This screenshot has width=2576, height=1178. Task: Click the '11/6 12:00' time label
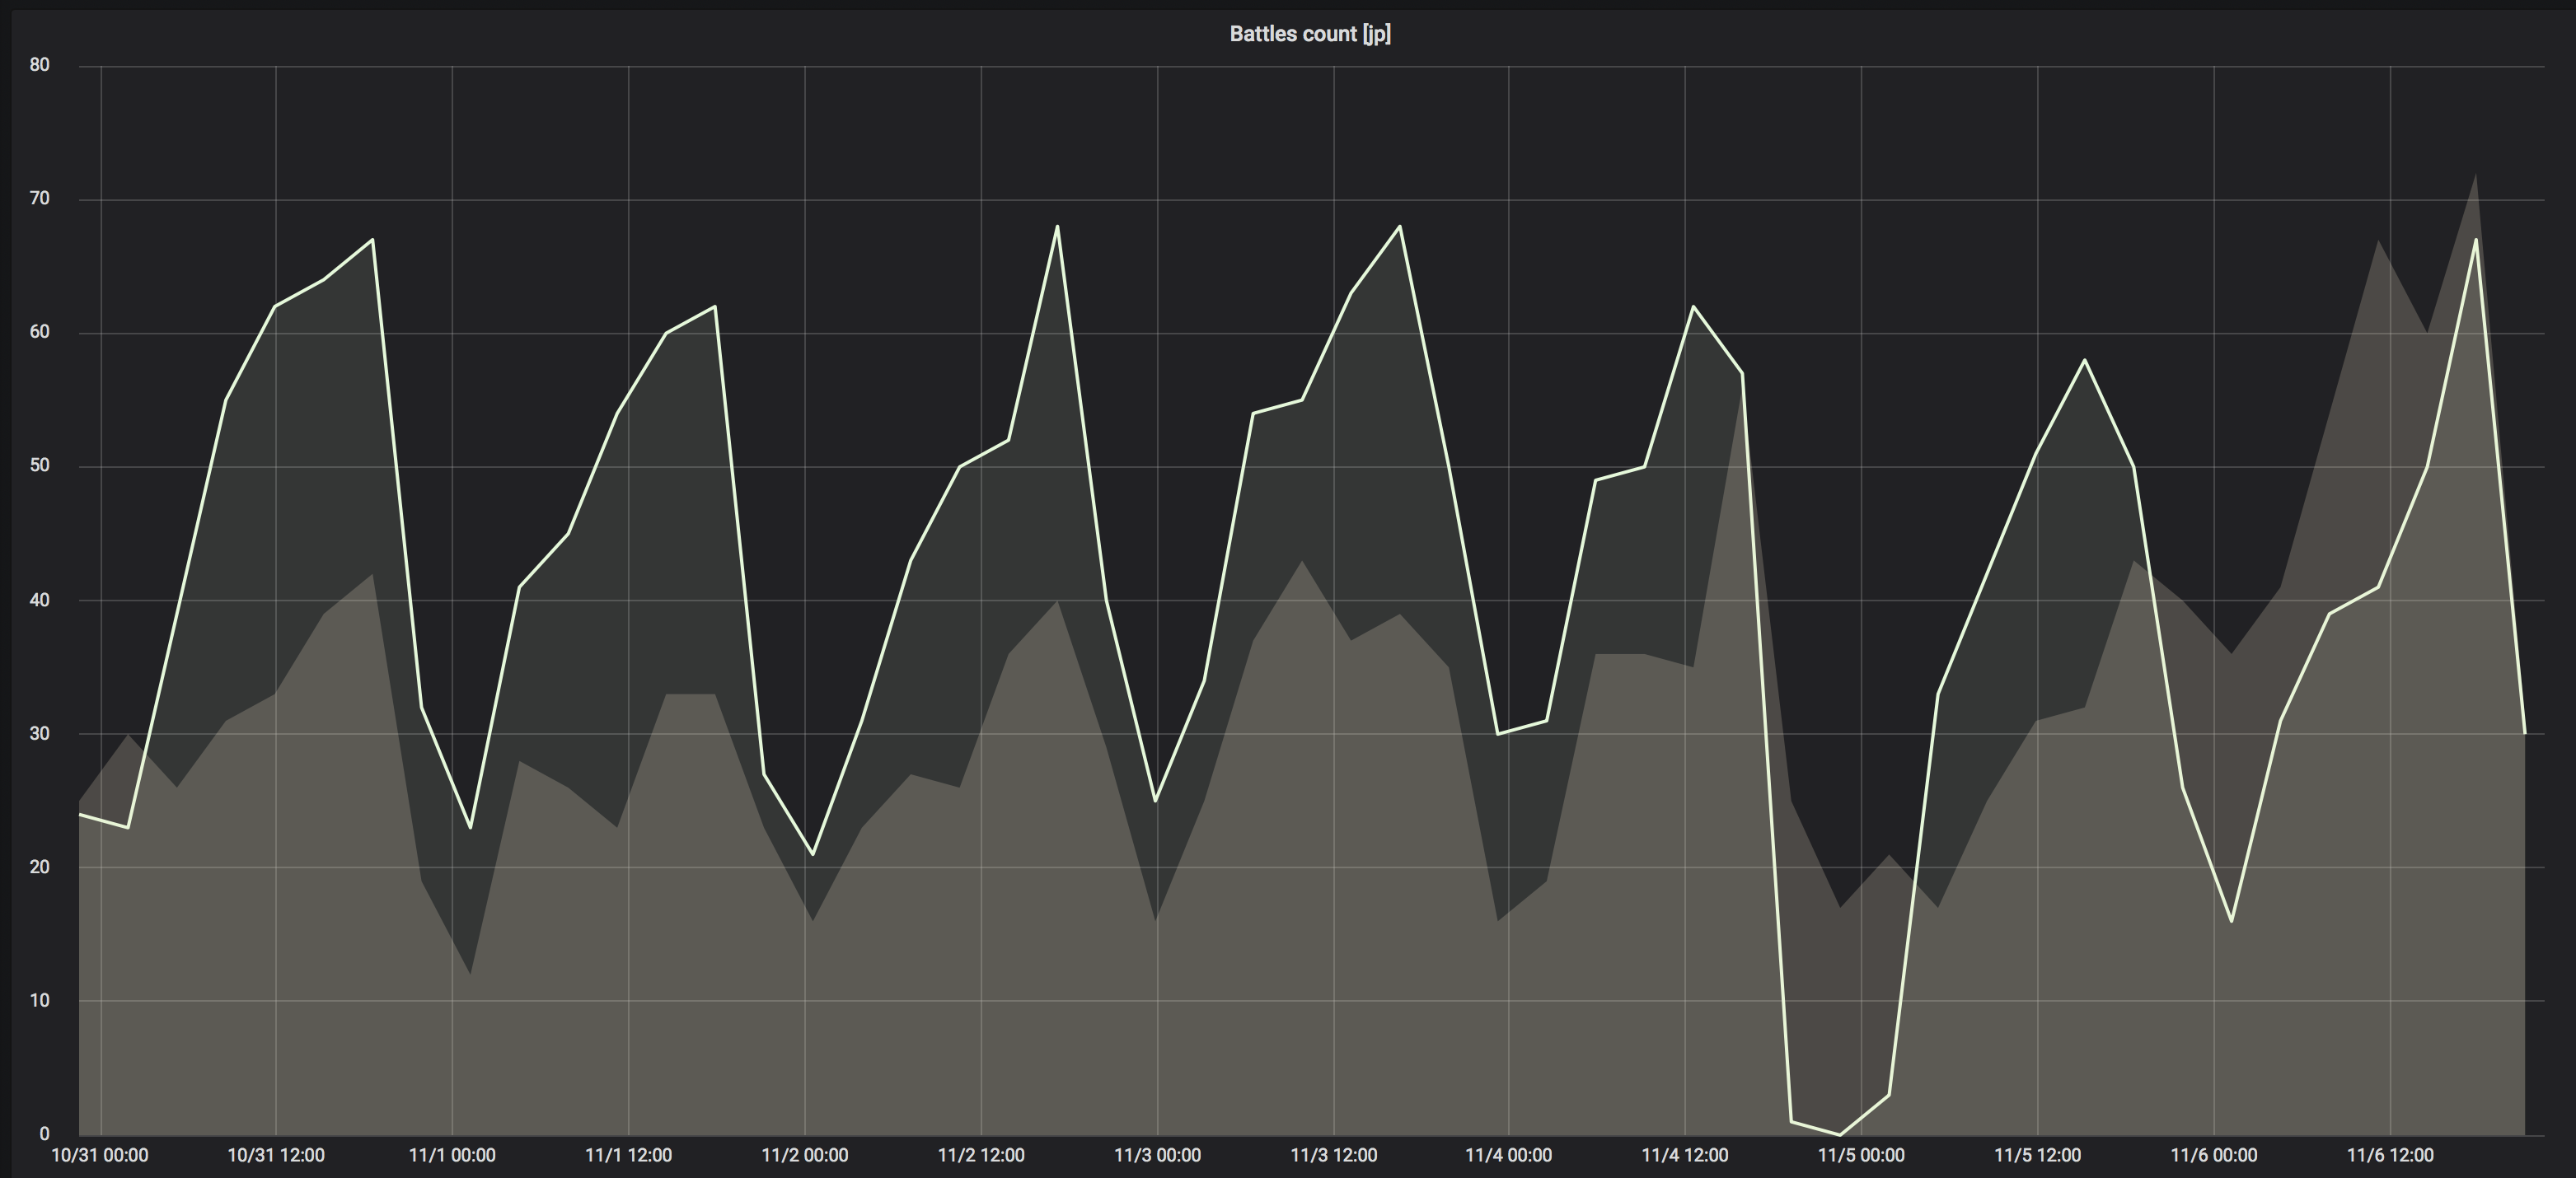coord(2390,1156)
